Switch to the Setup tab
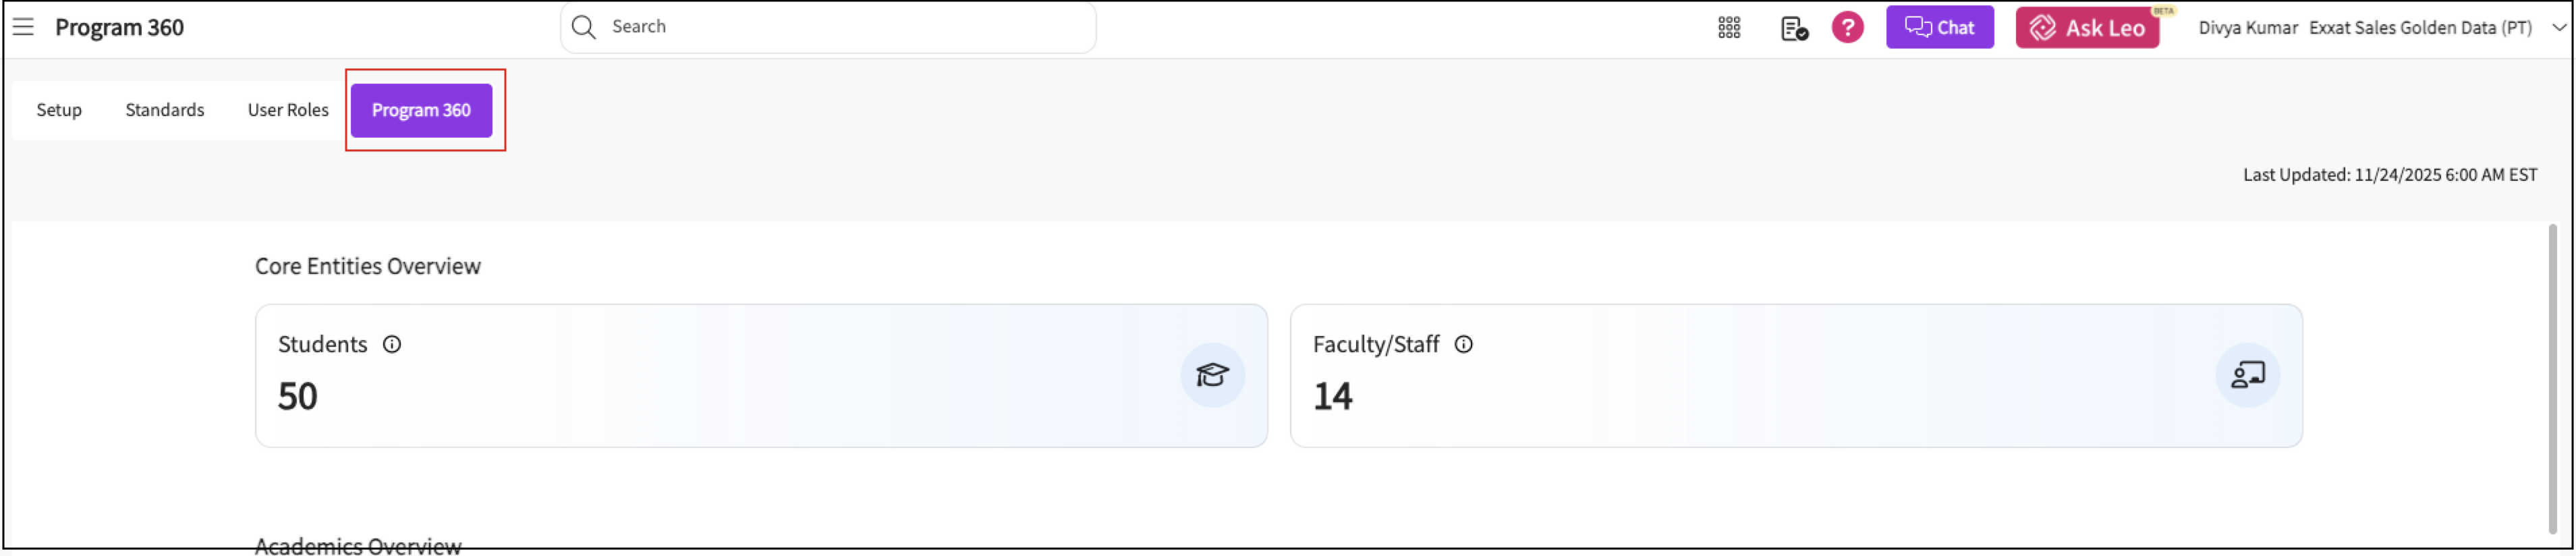The height and width of the screenshot is (556, 2576). click(59, 110)
